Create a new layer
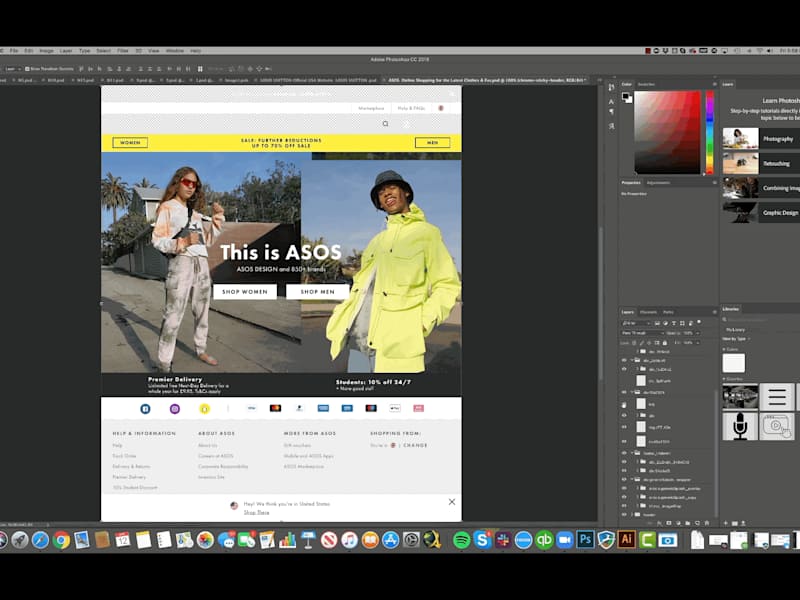The width and height of the screenshot is (800, 600). 697,523
